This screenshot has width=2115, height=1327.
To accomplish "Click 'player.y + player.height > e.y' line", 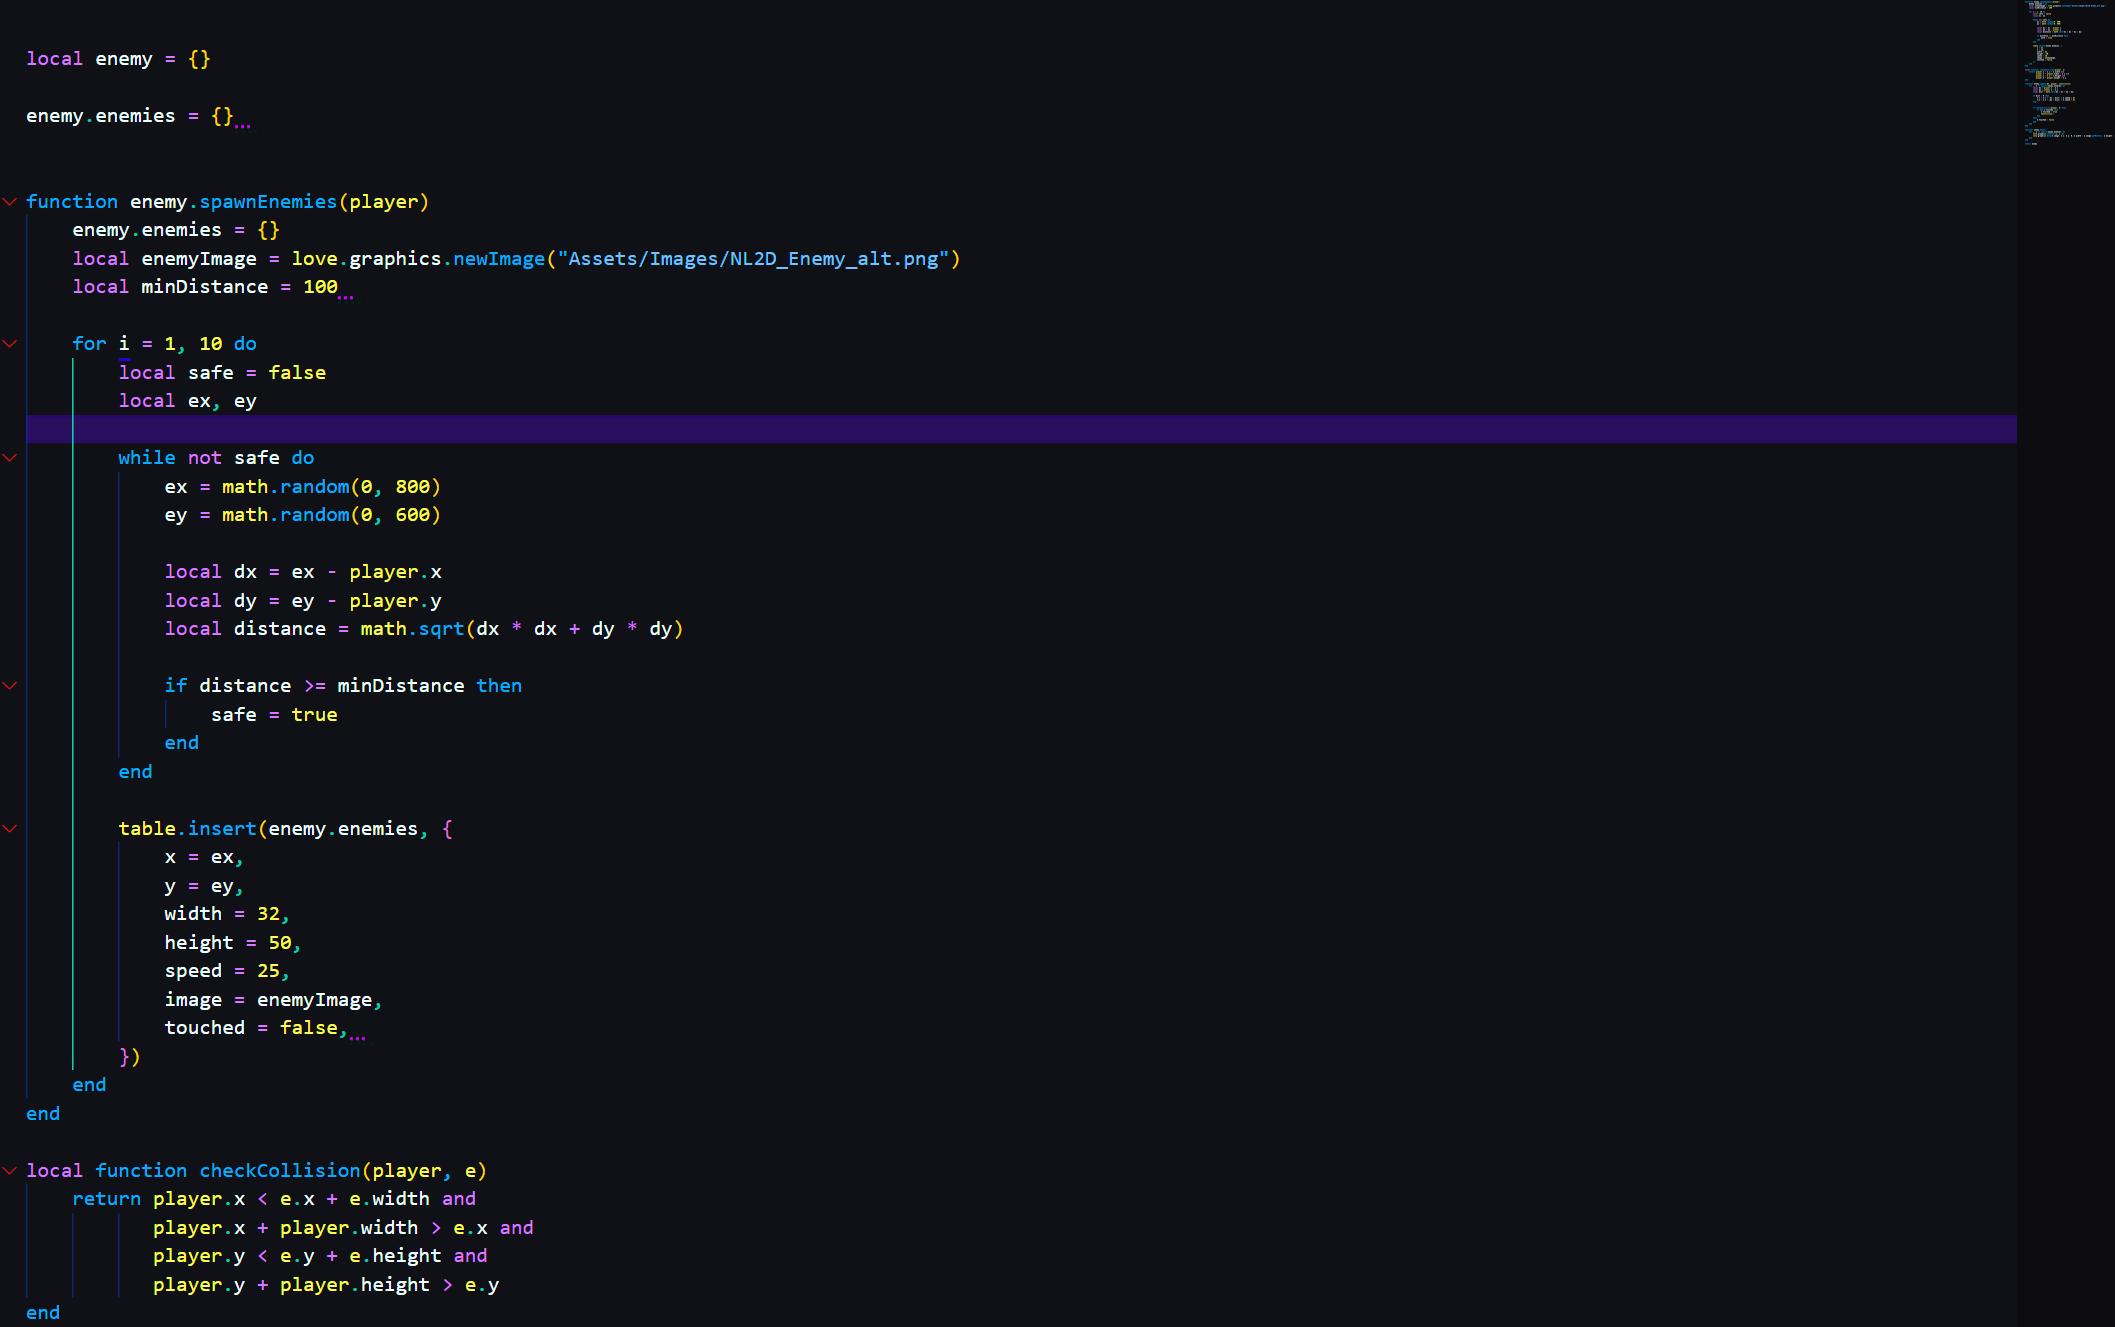I will coord(326,1285).
